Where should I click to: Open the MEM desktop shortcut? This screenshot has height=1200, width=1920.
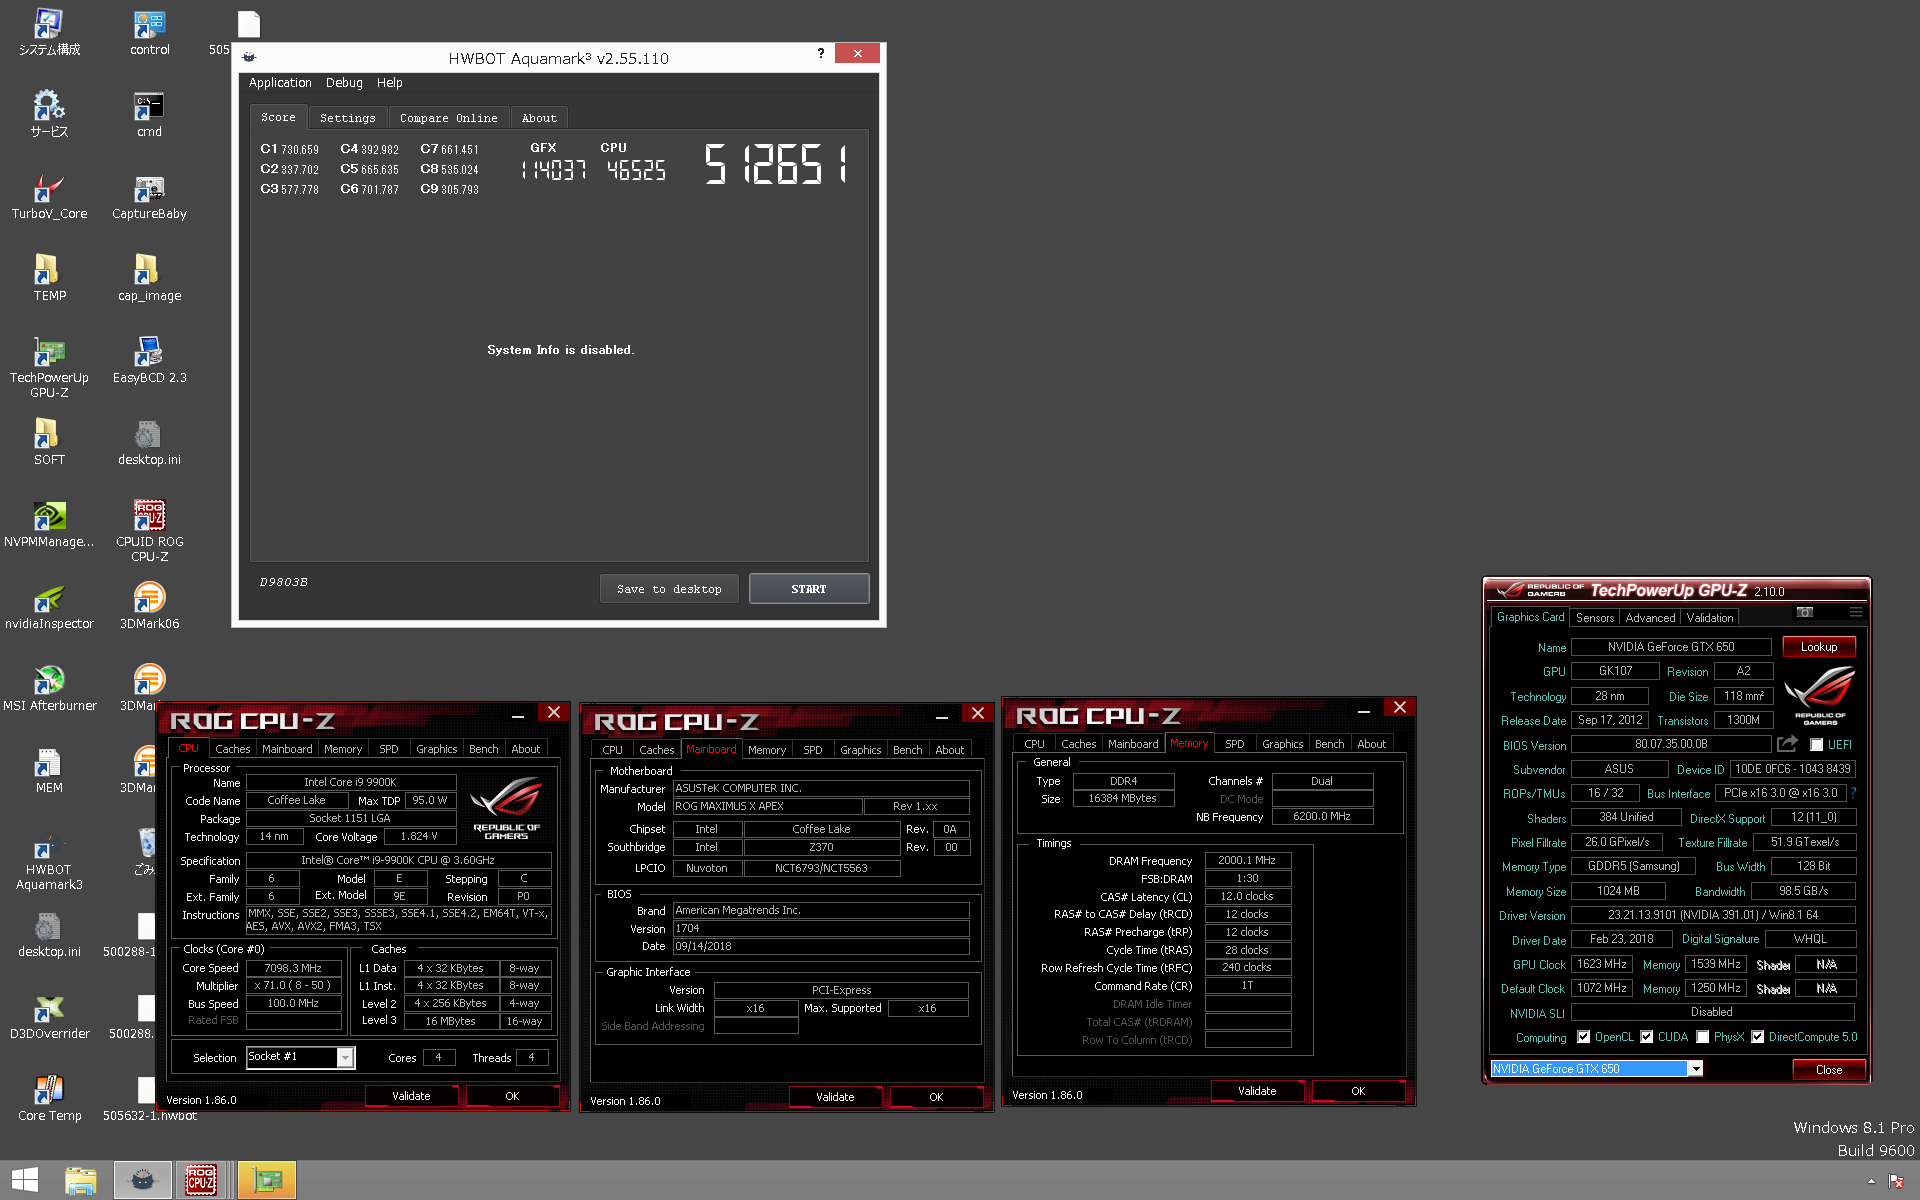[x=49, y=770]
